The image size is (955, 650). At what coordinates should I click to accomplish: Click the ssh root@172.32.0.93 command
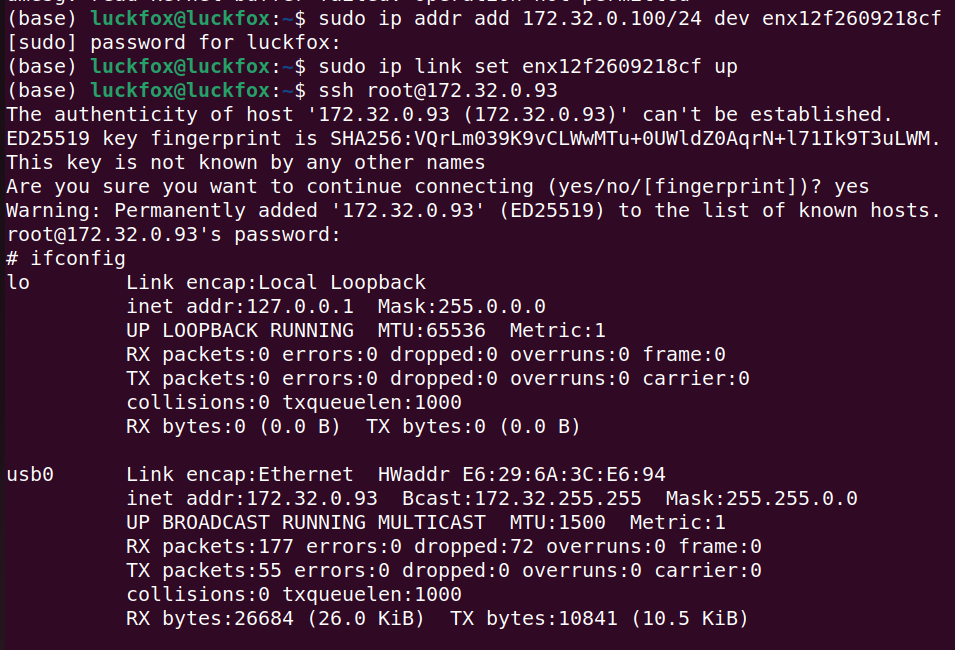click(438, 90)
